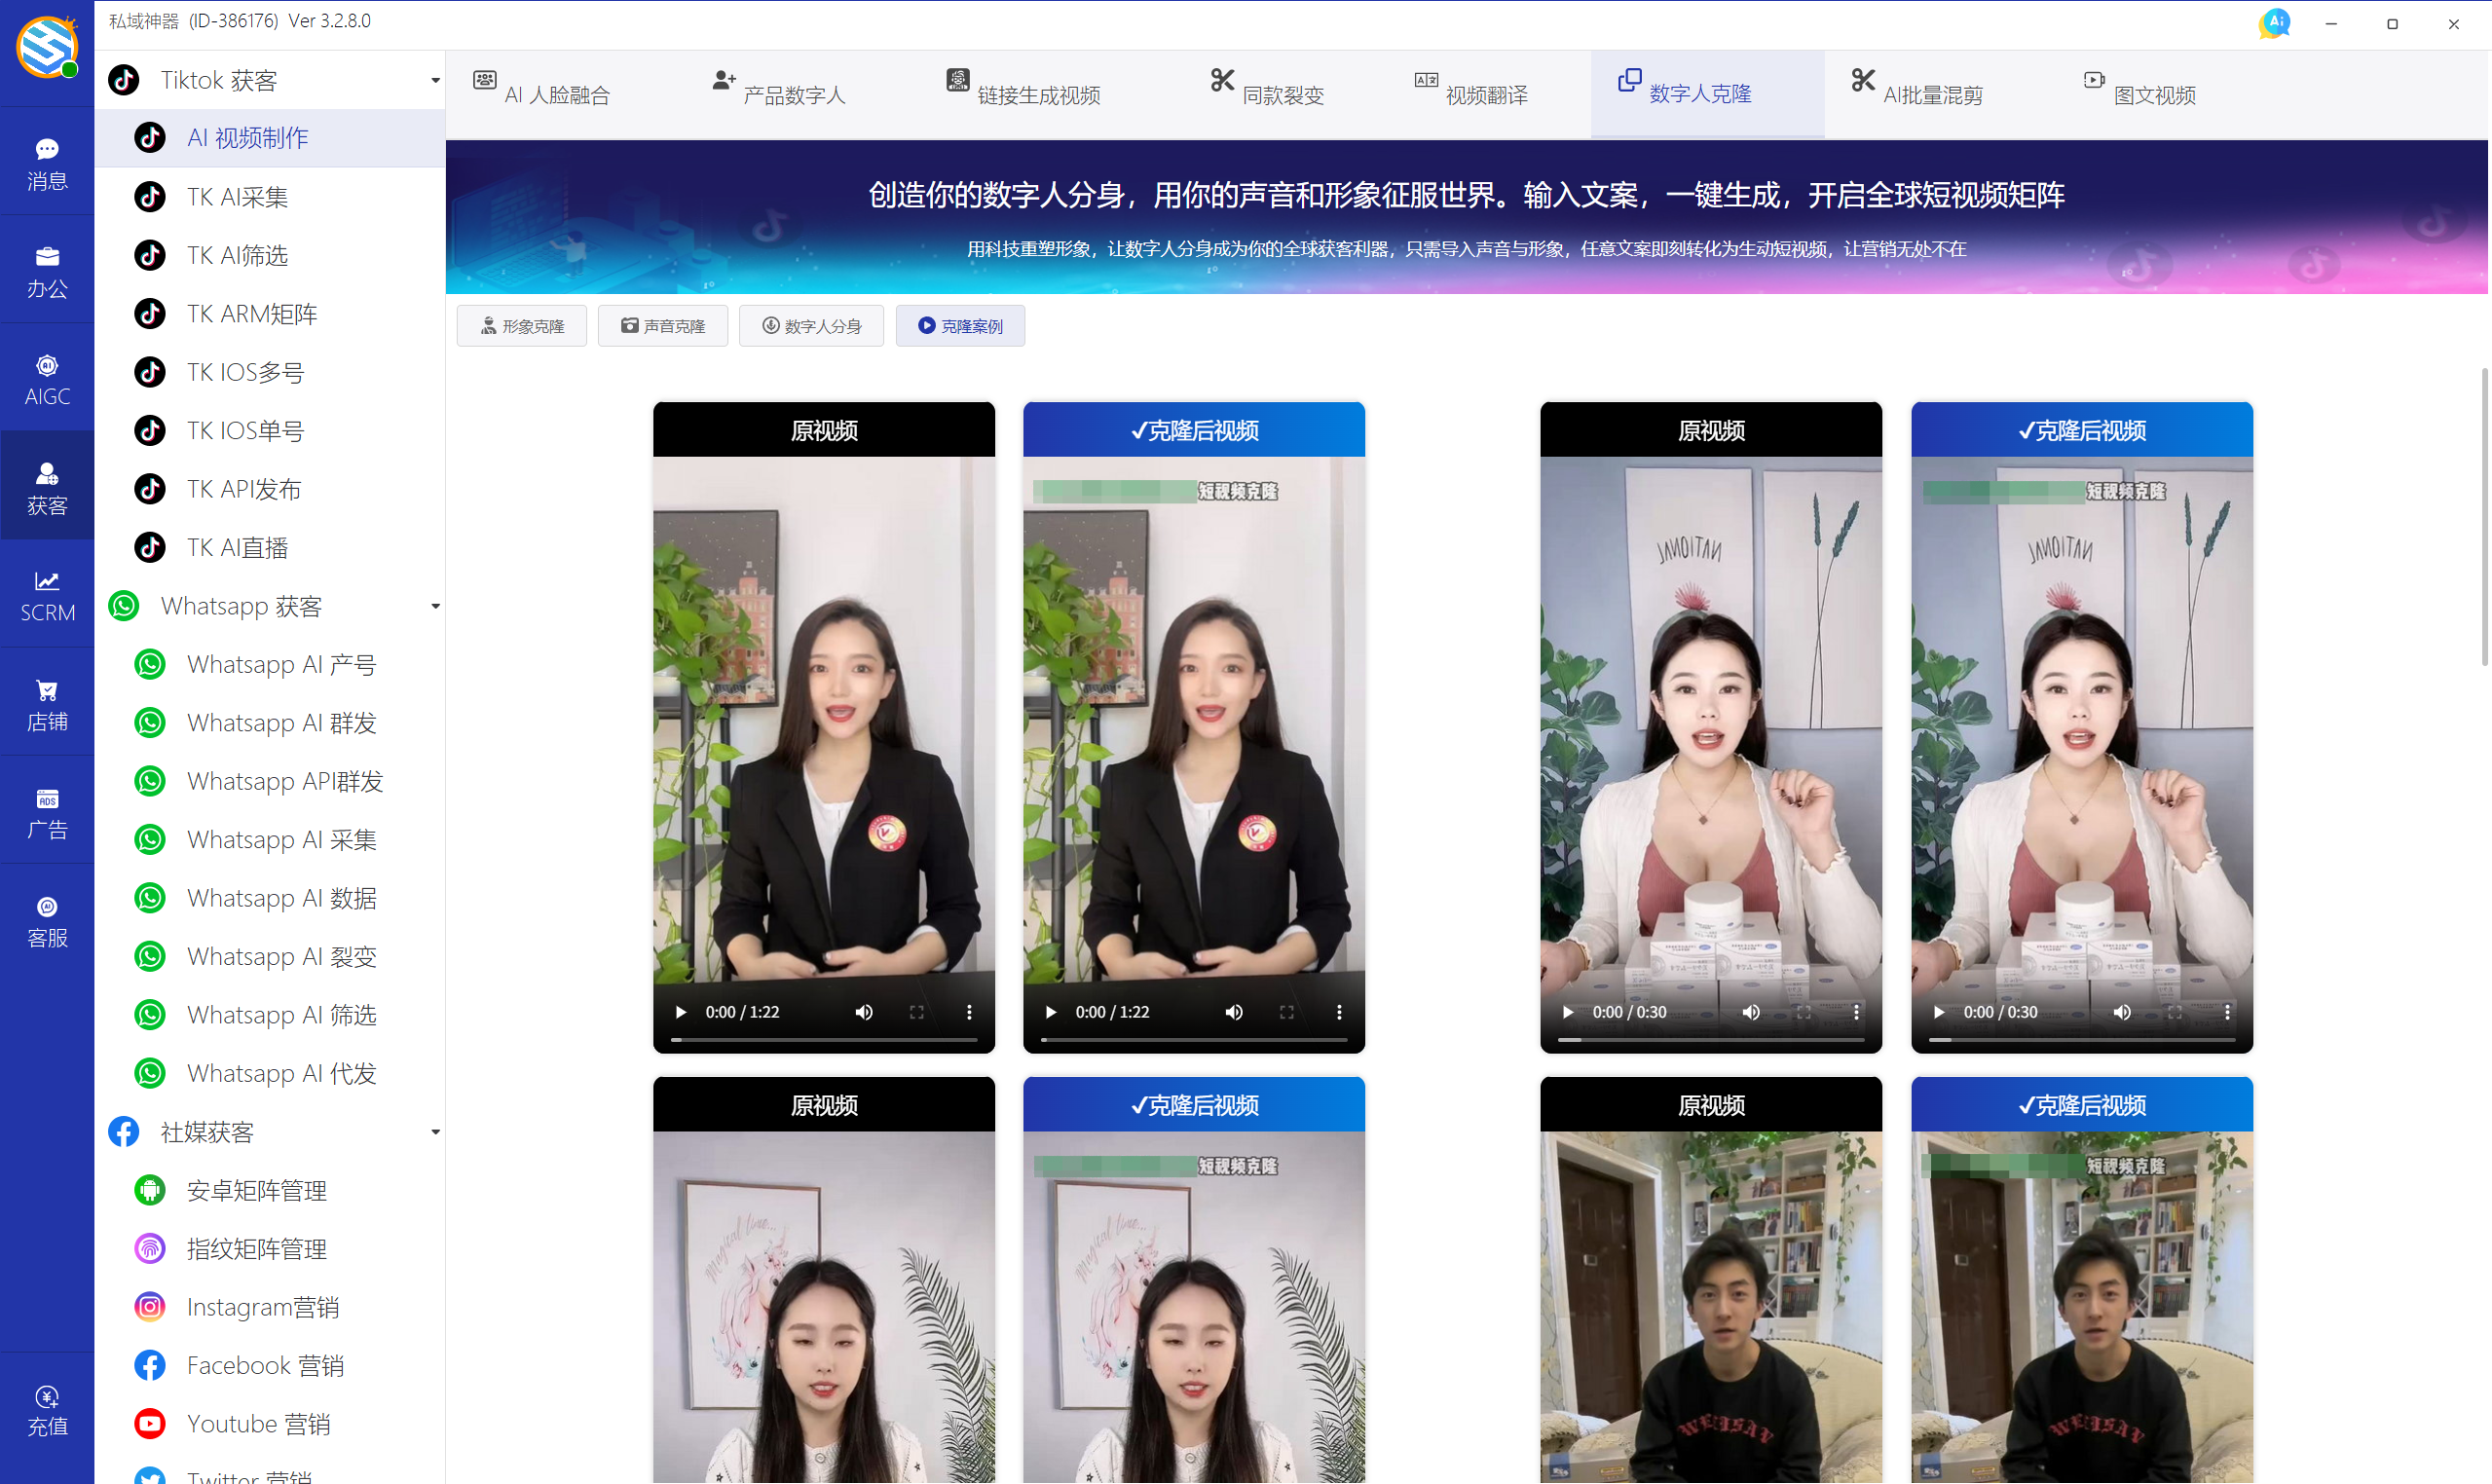Play the first cloned video

[x=1051, y=1012]
